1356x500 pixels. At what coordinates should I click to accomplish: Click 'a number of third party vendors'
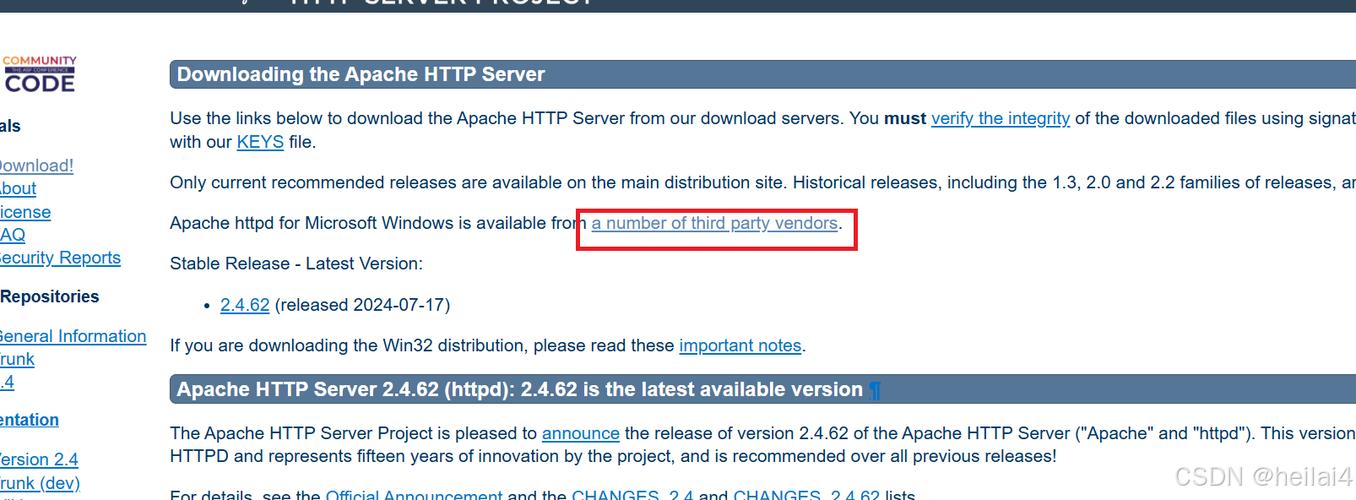[x=714, y=223]
